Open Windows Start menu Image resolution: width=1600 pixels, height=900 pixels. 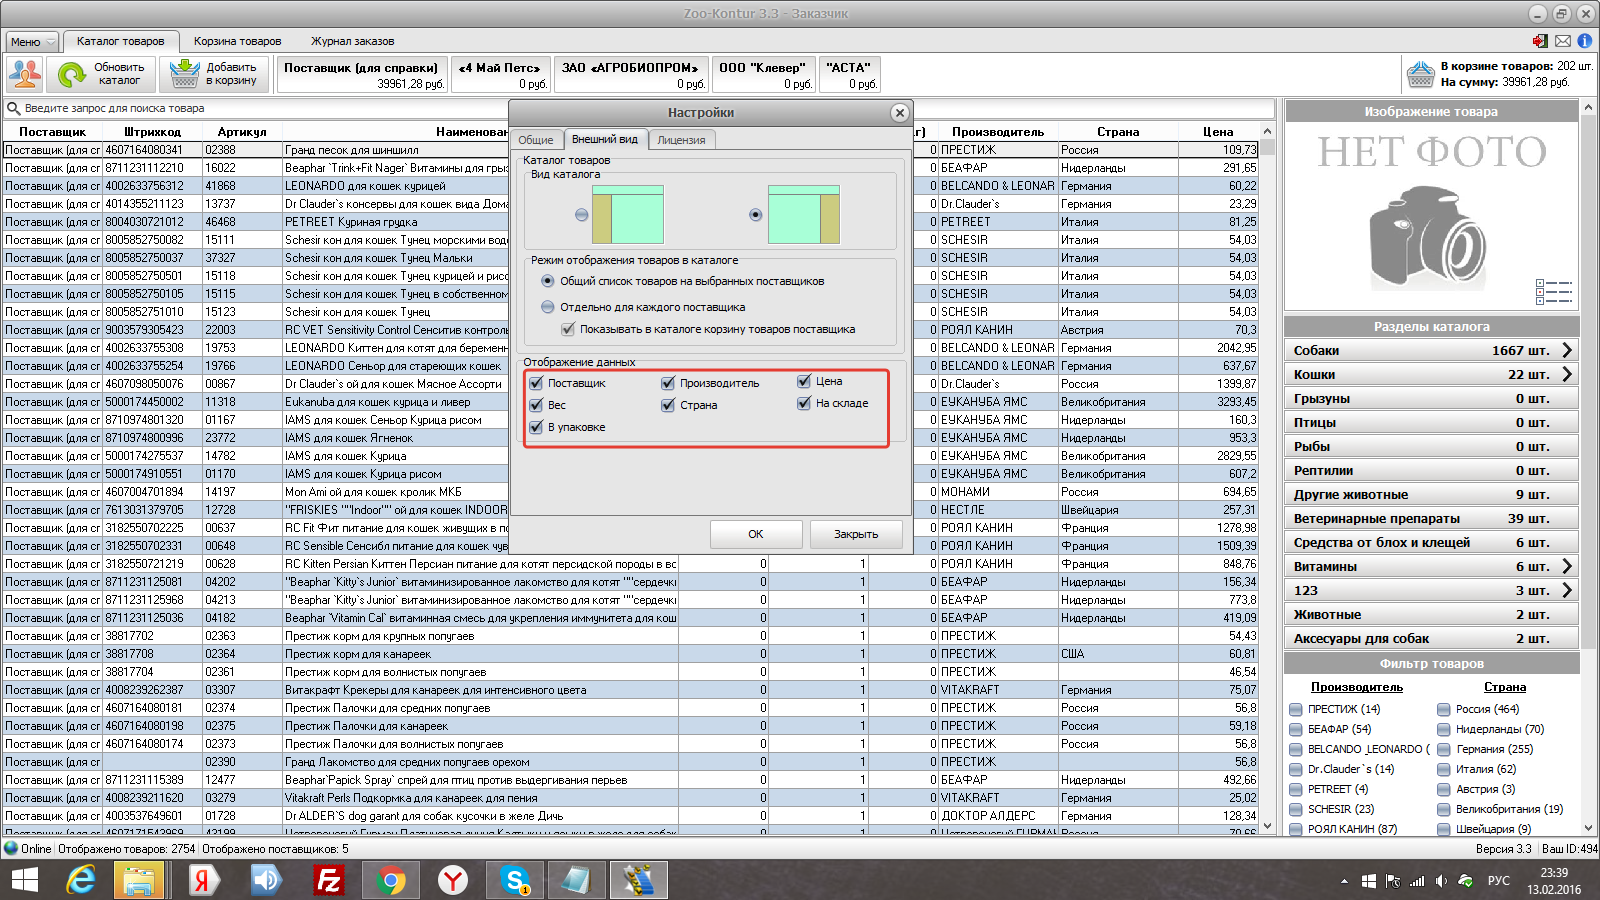24,880
